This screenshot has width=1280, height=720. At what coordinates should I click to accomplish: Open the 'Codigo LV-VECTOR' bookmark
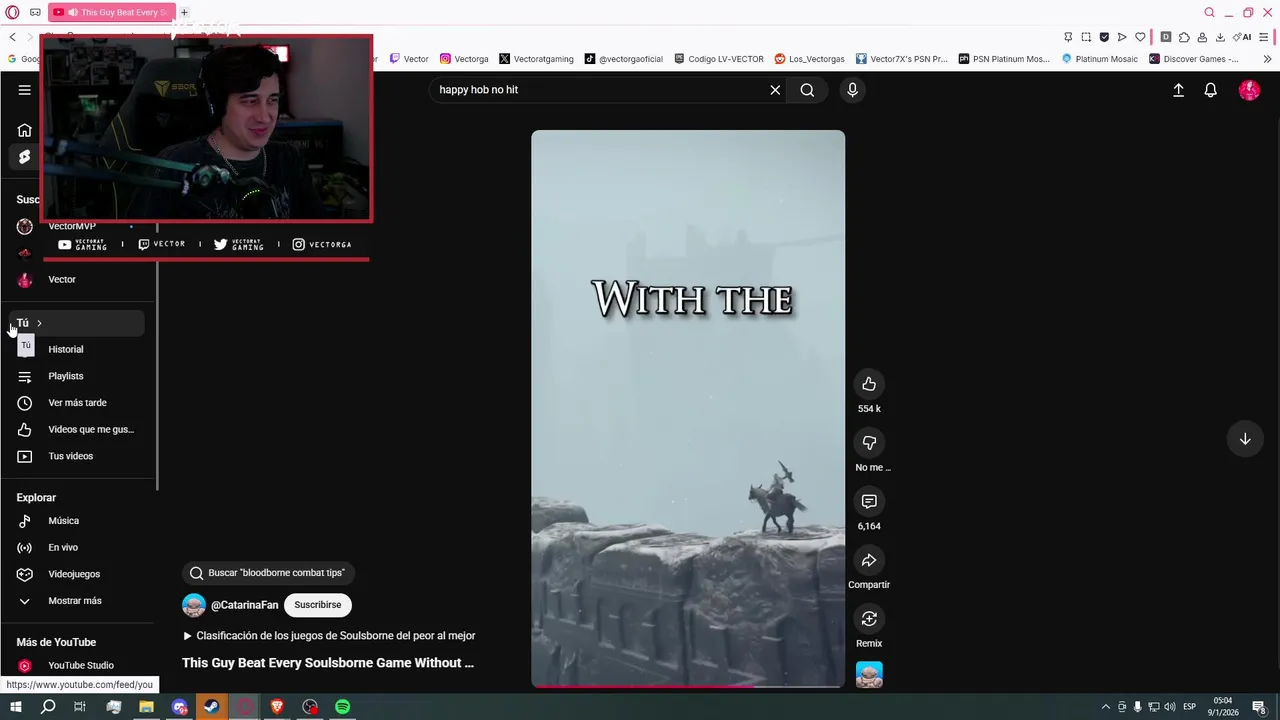719,59
